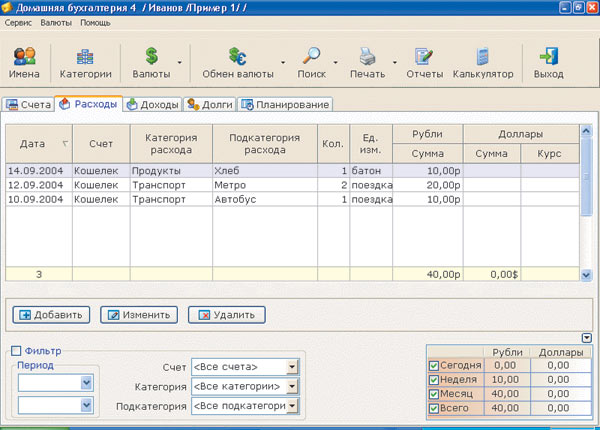
Task: Click the Хлеб subcategory cell
Action: [x=265, y=171]
